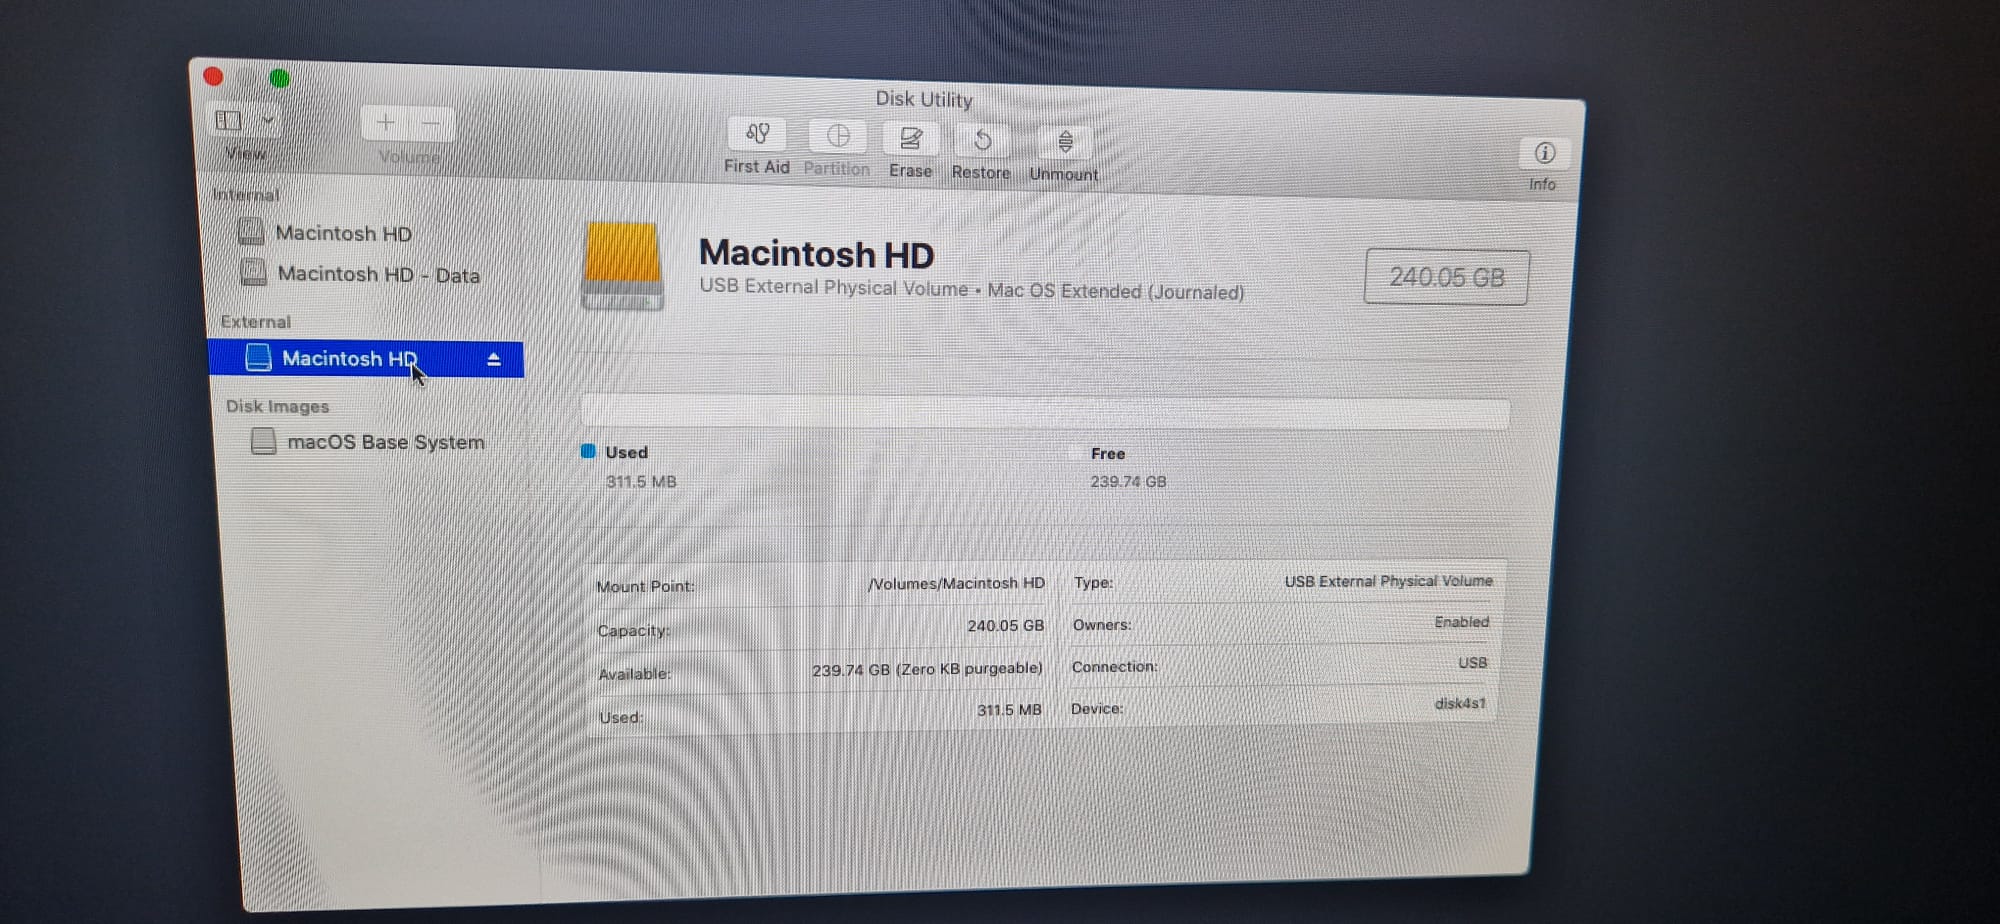Click the Erase toolbar icon

pos(911,139)
